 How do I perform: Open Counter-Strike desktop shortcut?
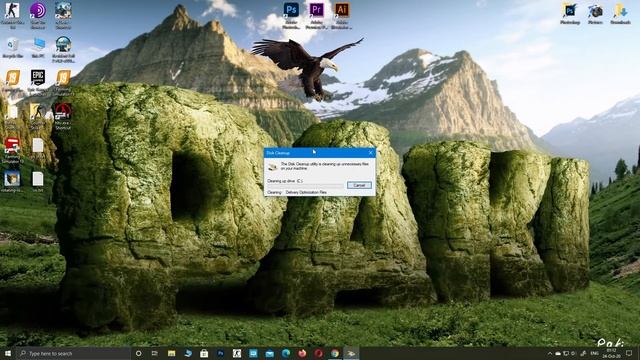12,15
